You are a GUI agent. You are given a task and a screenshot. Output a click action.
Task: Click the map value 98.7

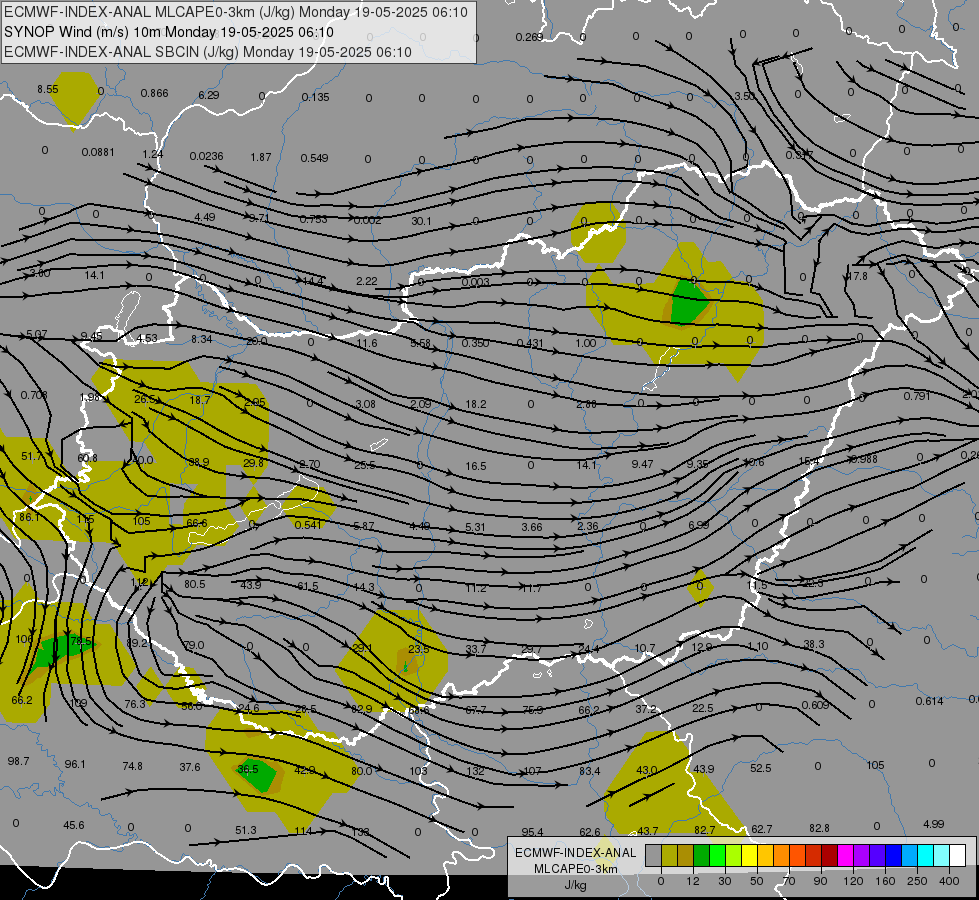(x=18, y=761)
